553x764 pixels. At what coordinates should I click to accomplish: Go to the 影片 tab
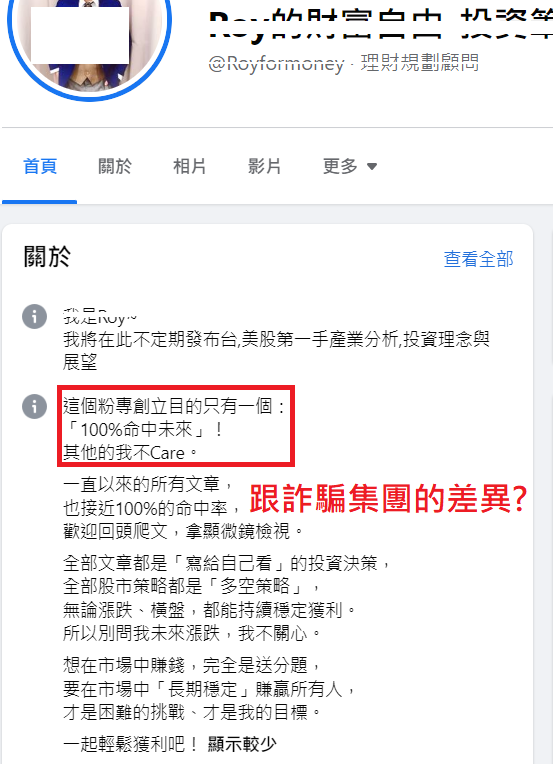coord(265,167)
